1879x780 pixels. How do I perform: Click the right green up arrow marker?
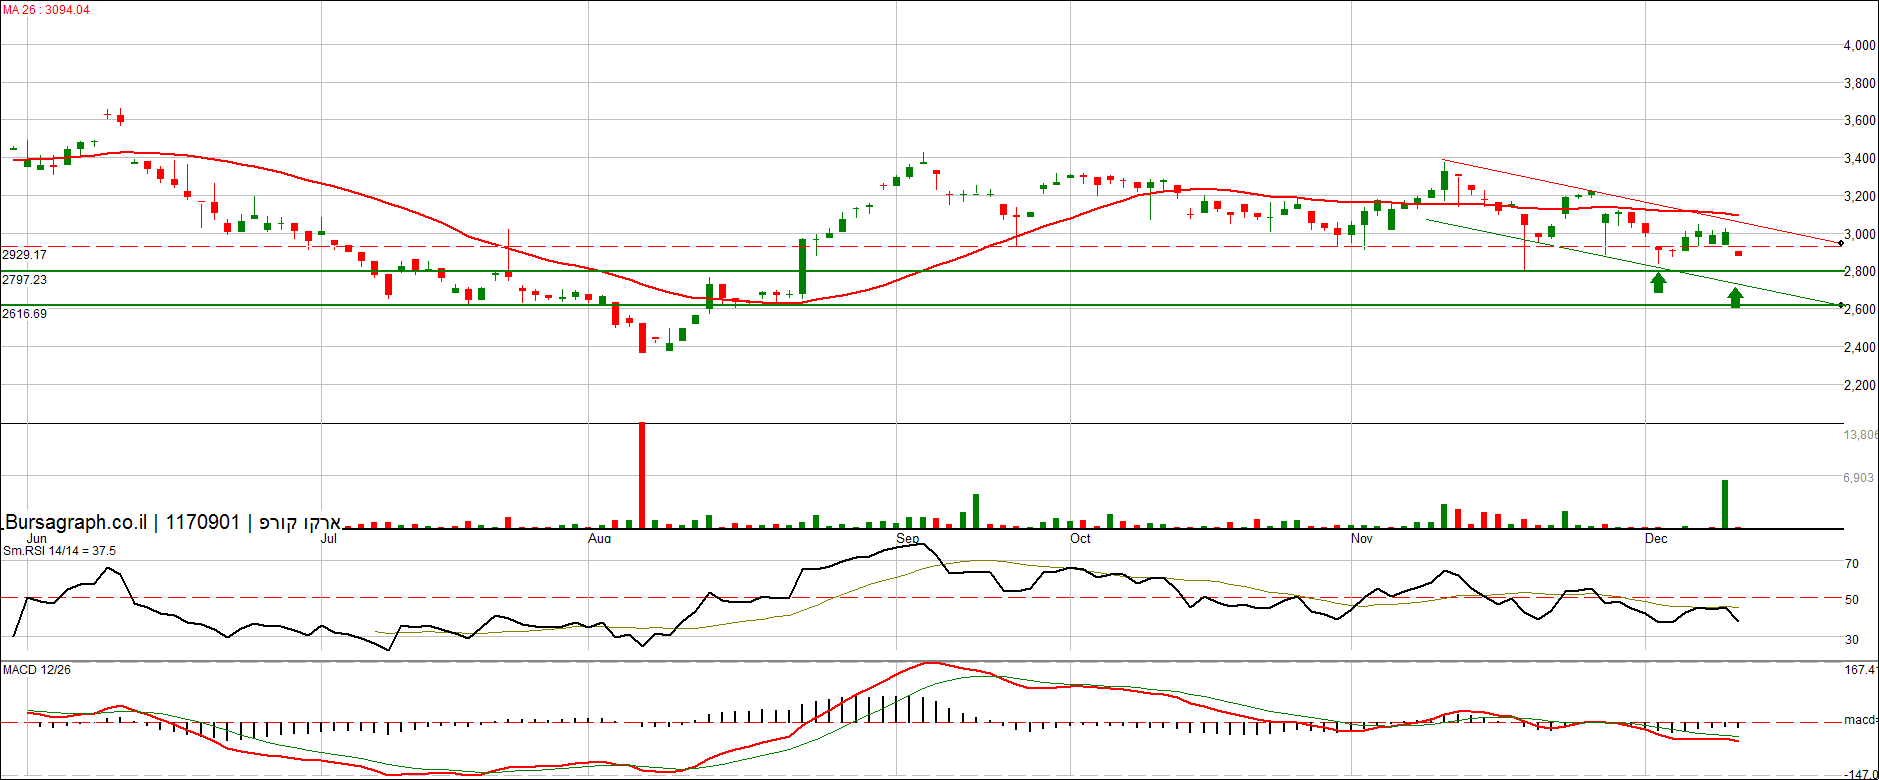click(x=1735, y=297)
